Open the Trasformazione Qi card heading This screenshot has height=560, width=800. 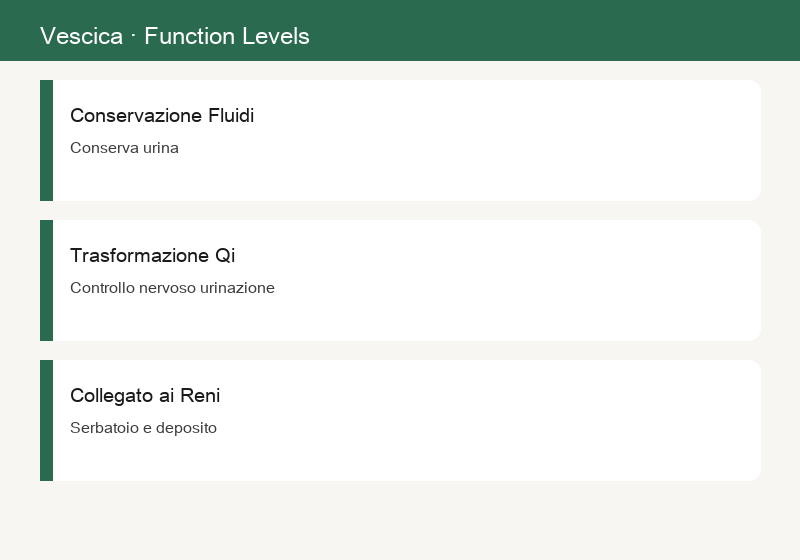point(153,256)
